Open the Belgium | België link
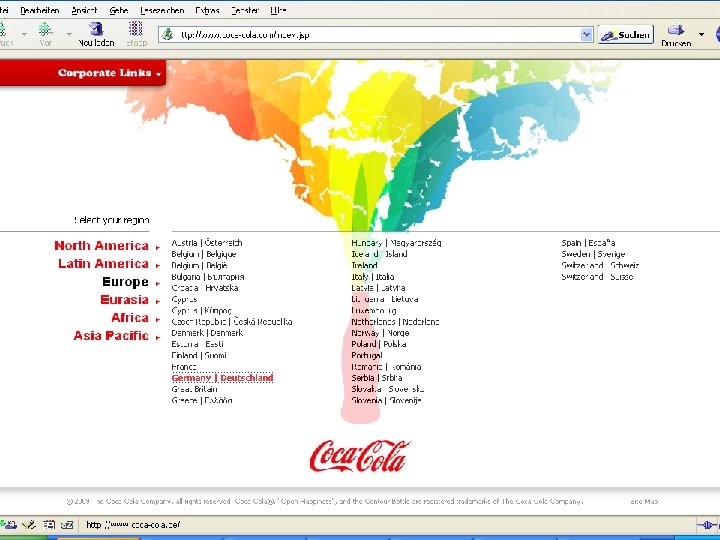The image size is (720, 540). [199, 265]
